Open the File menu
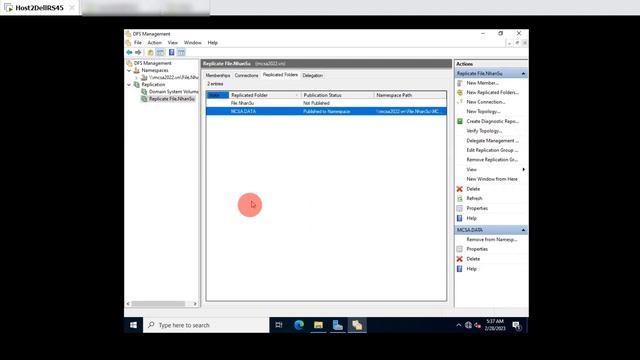 tap(138, 42)
